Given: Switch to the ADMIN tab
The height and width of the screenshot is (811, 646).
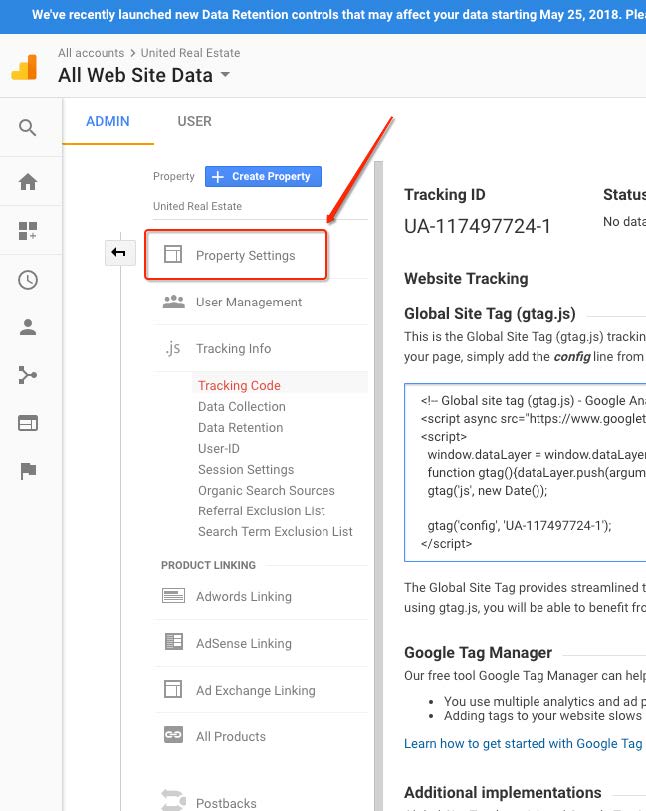Looking at the screenshot, I should tap(108, 122).
